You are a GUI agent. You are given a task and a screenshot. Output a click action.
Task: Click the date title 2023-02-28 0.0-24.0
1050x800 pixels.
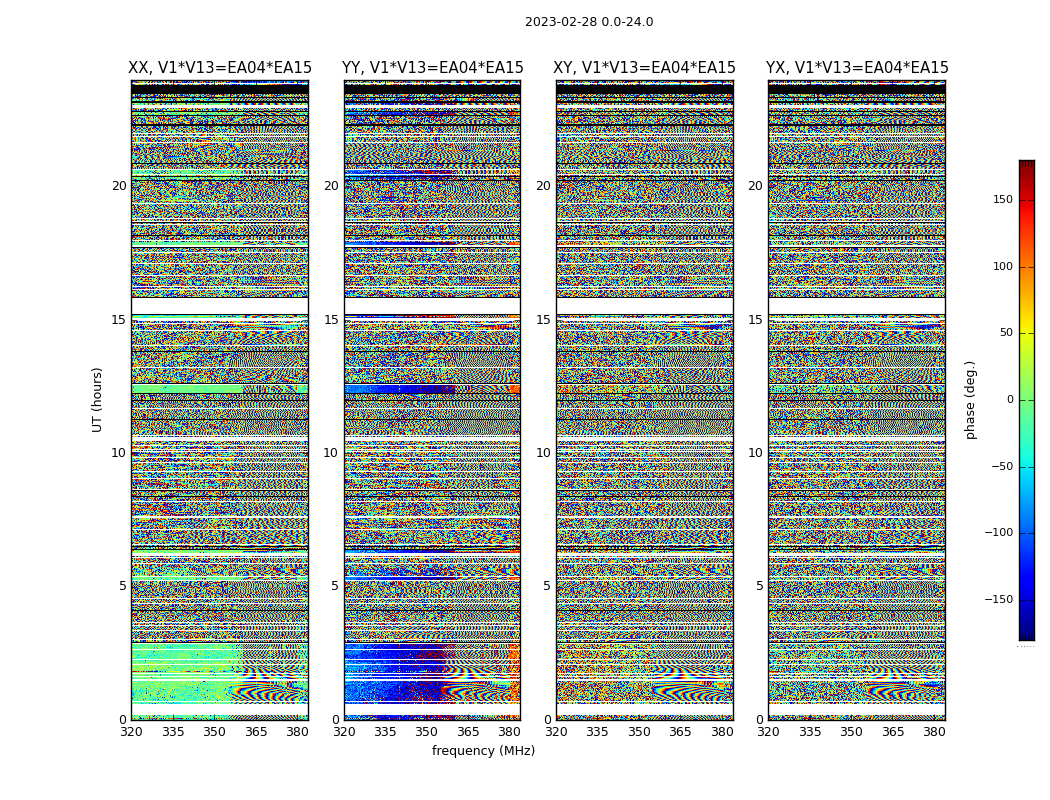point(589,22)
